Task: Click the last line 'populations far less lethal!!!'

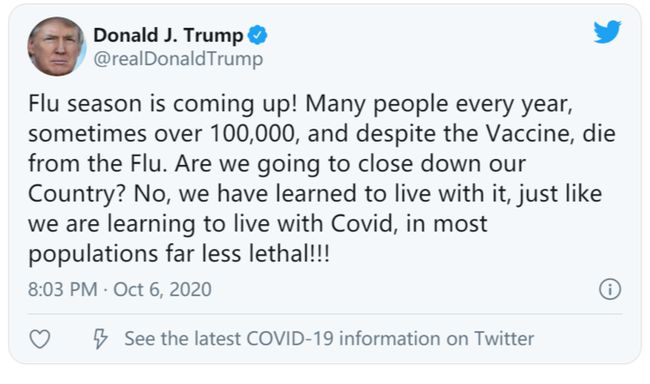Action: pyautogui.click(x=179, y=254)
